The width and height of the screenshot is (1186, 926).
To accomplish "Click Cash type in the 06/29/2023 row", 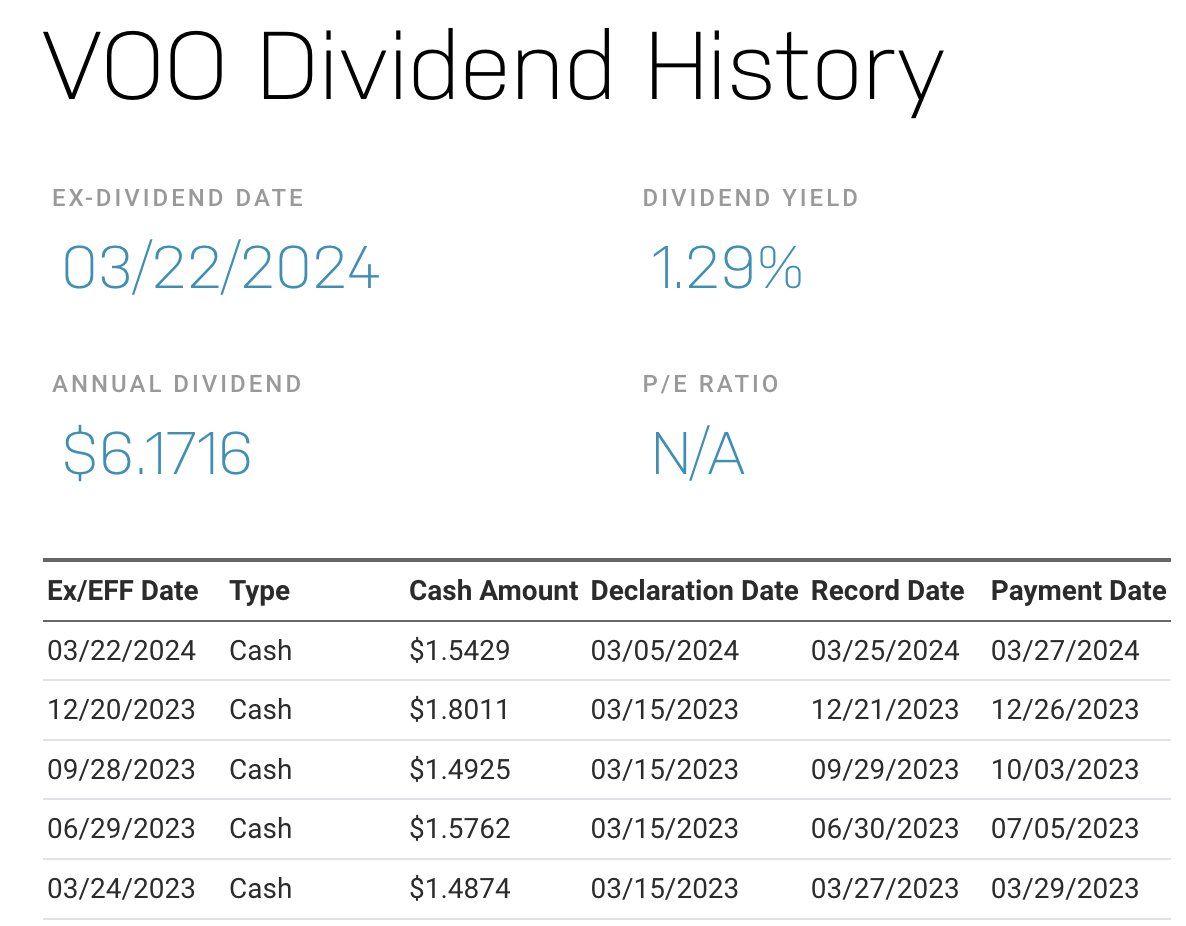I will click(x=260, y=828).
